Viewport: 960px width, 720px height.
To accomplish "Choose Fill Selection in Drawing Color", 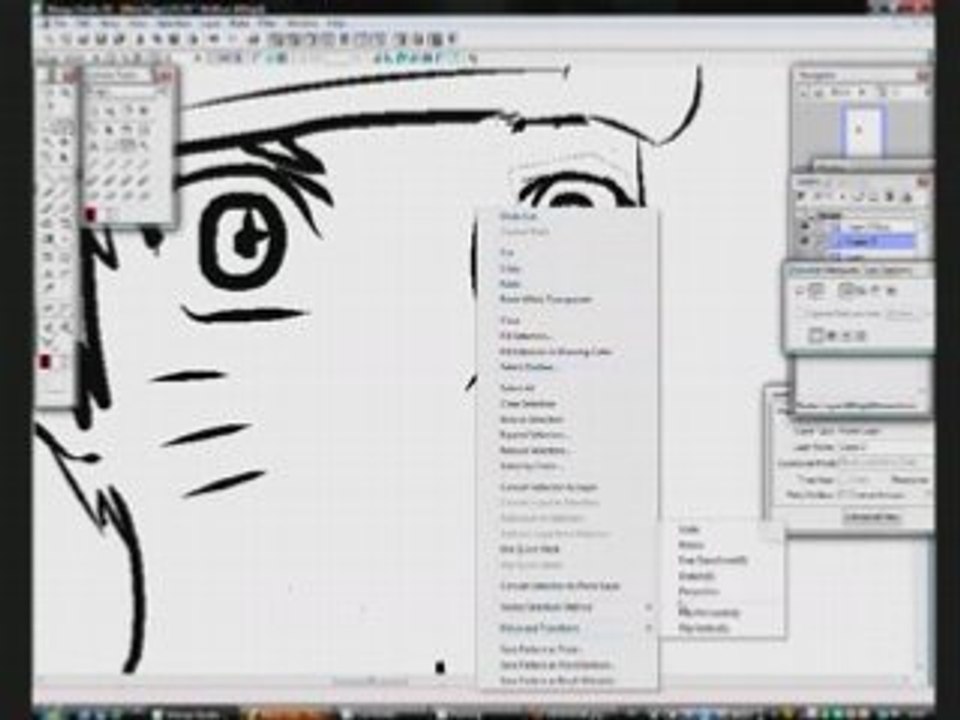I will (555, 351).
